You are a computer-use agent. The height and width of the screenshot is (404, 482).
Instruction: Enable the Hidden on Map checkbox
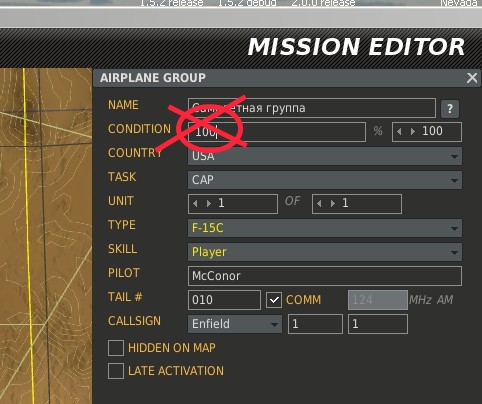pyautogui.click(x=116, y=348)
